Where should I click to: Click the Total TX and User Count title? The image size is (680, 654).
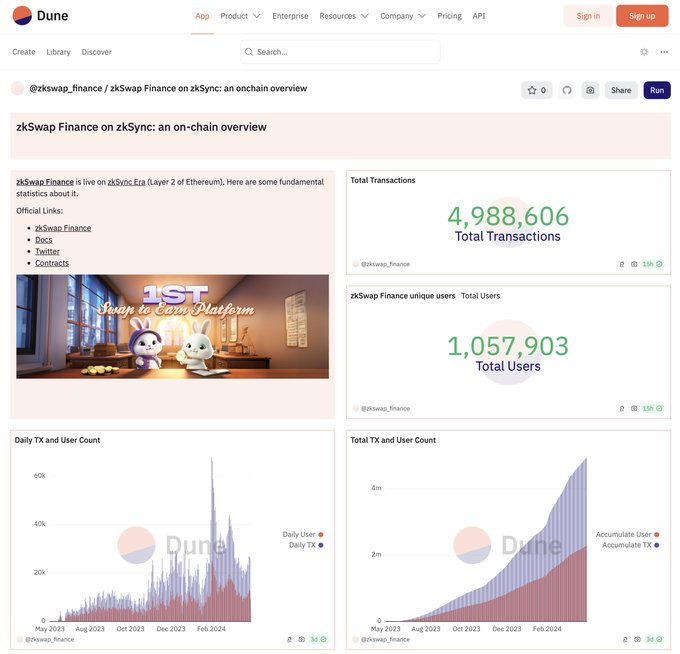point(393,440)
